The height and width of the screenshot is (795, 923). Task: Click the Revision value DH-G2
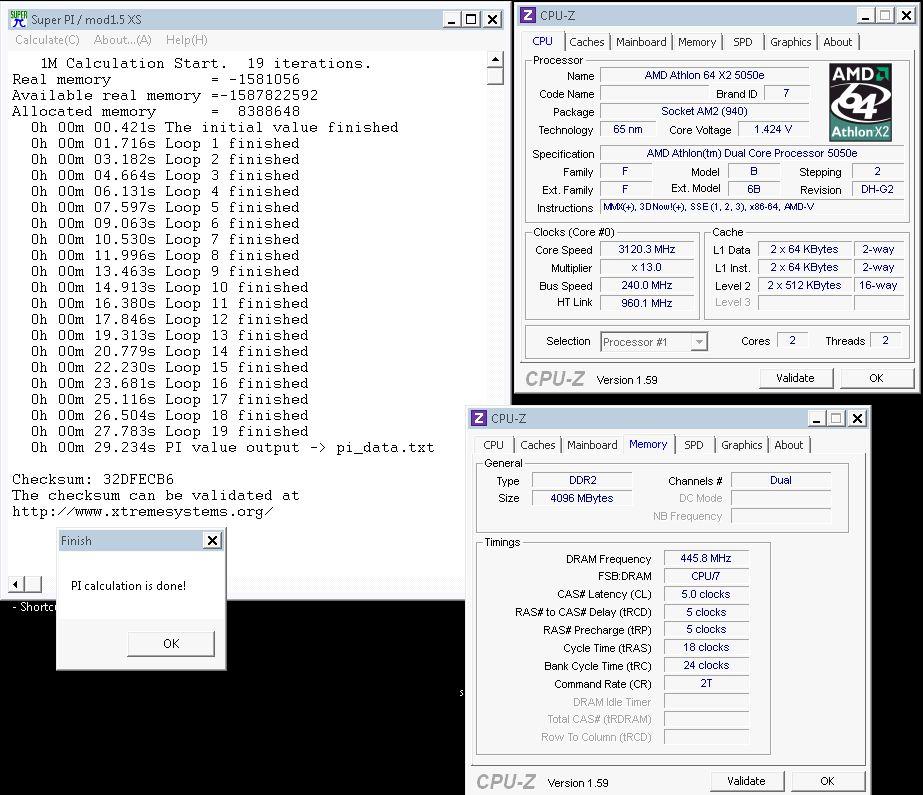click(877, 189)
